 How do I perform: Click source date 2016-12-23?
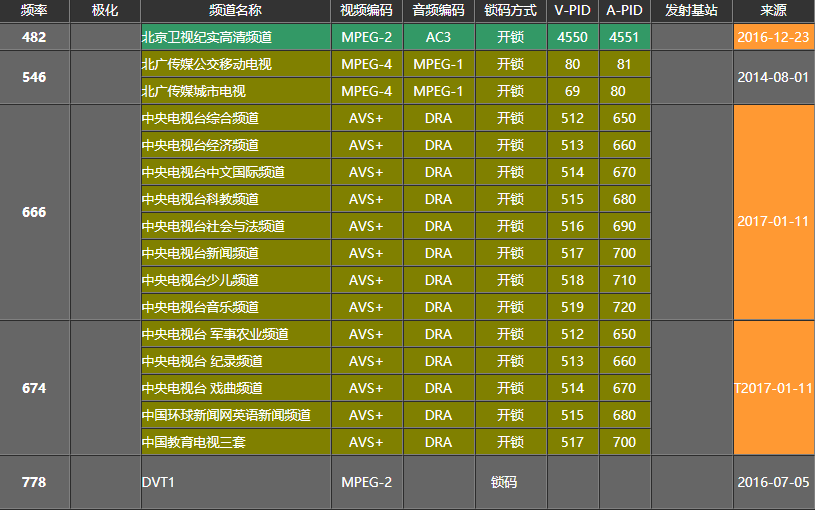(x=773, y=37)
